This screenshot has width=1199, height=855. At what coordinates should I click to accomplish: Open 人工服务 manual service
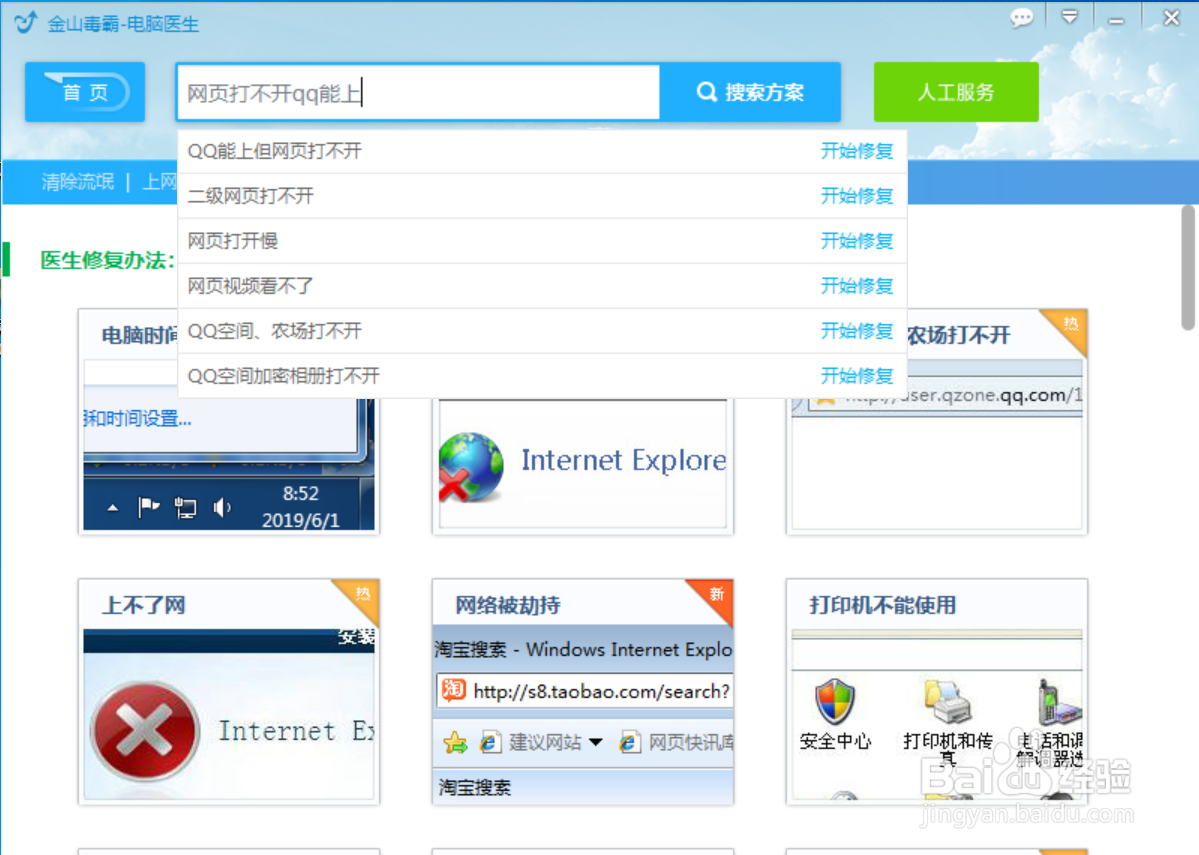(x=956, y=93)
